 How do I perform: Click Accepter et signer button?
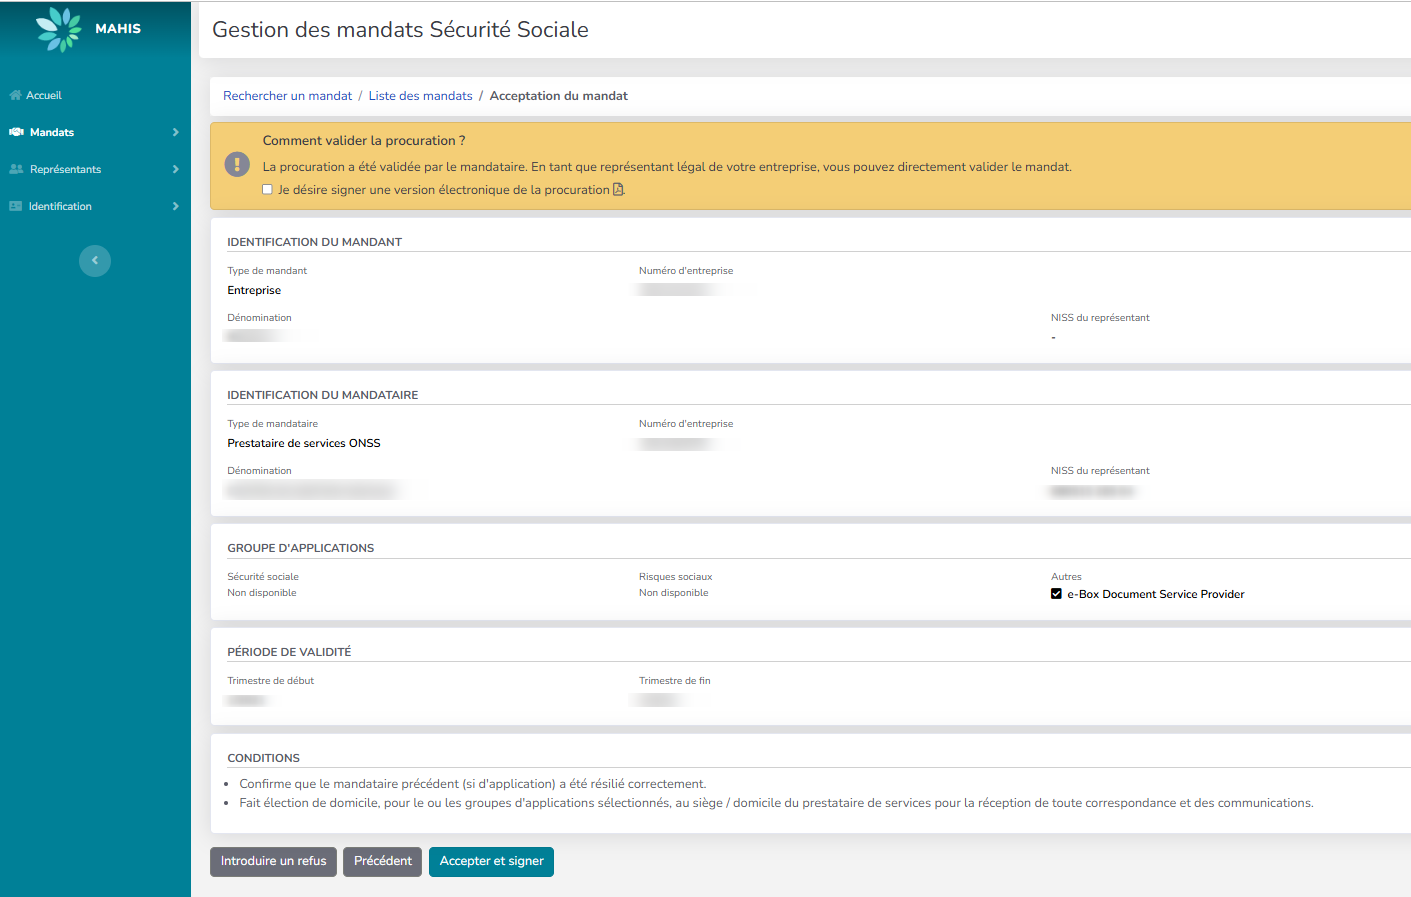[x=491, y=861]
